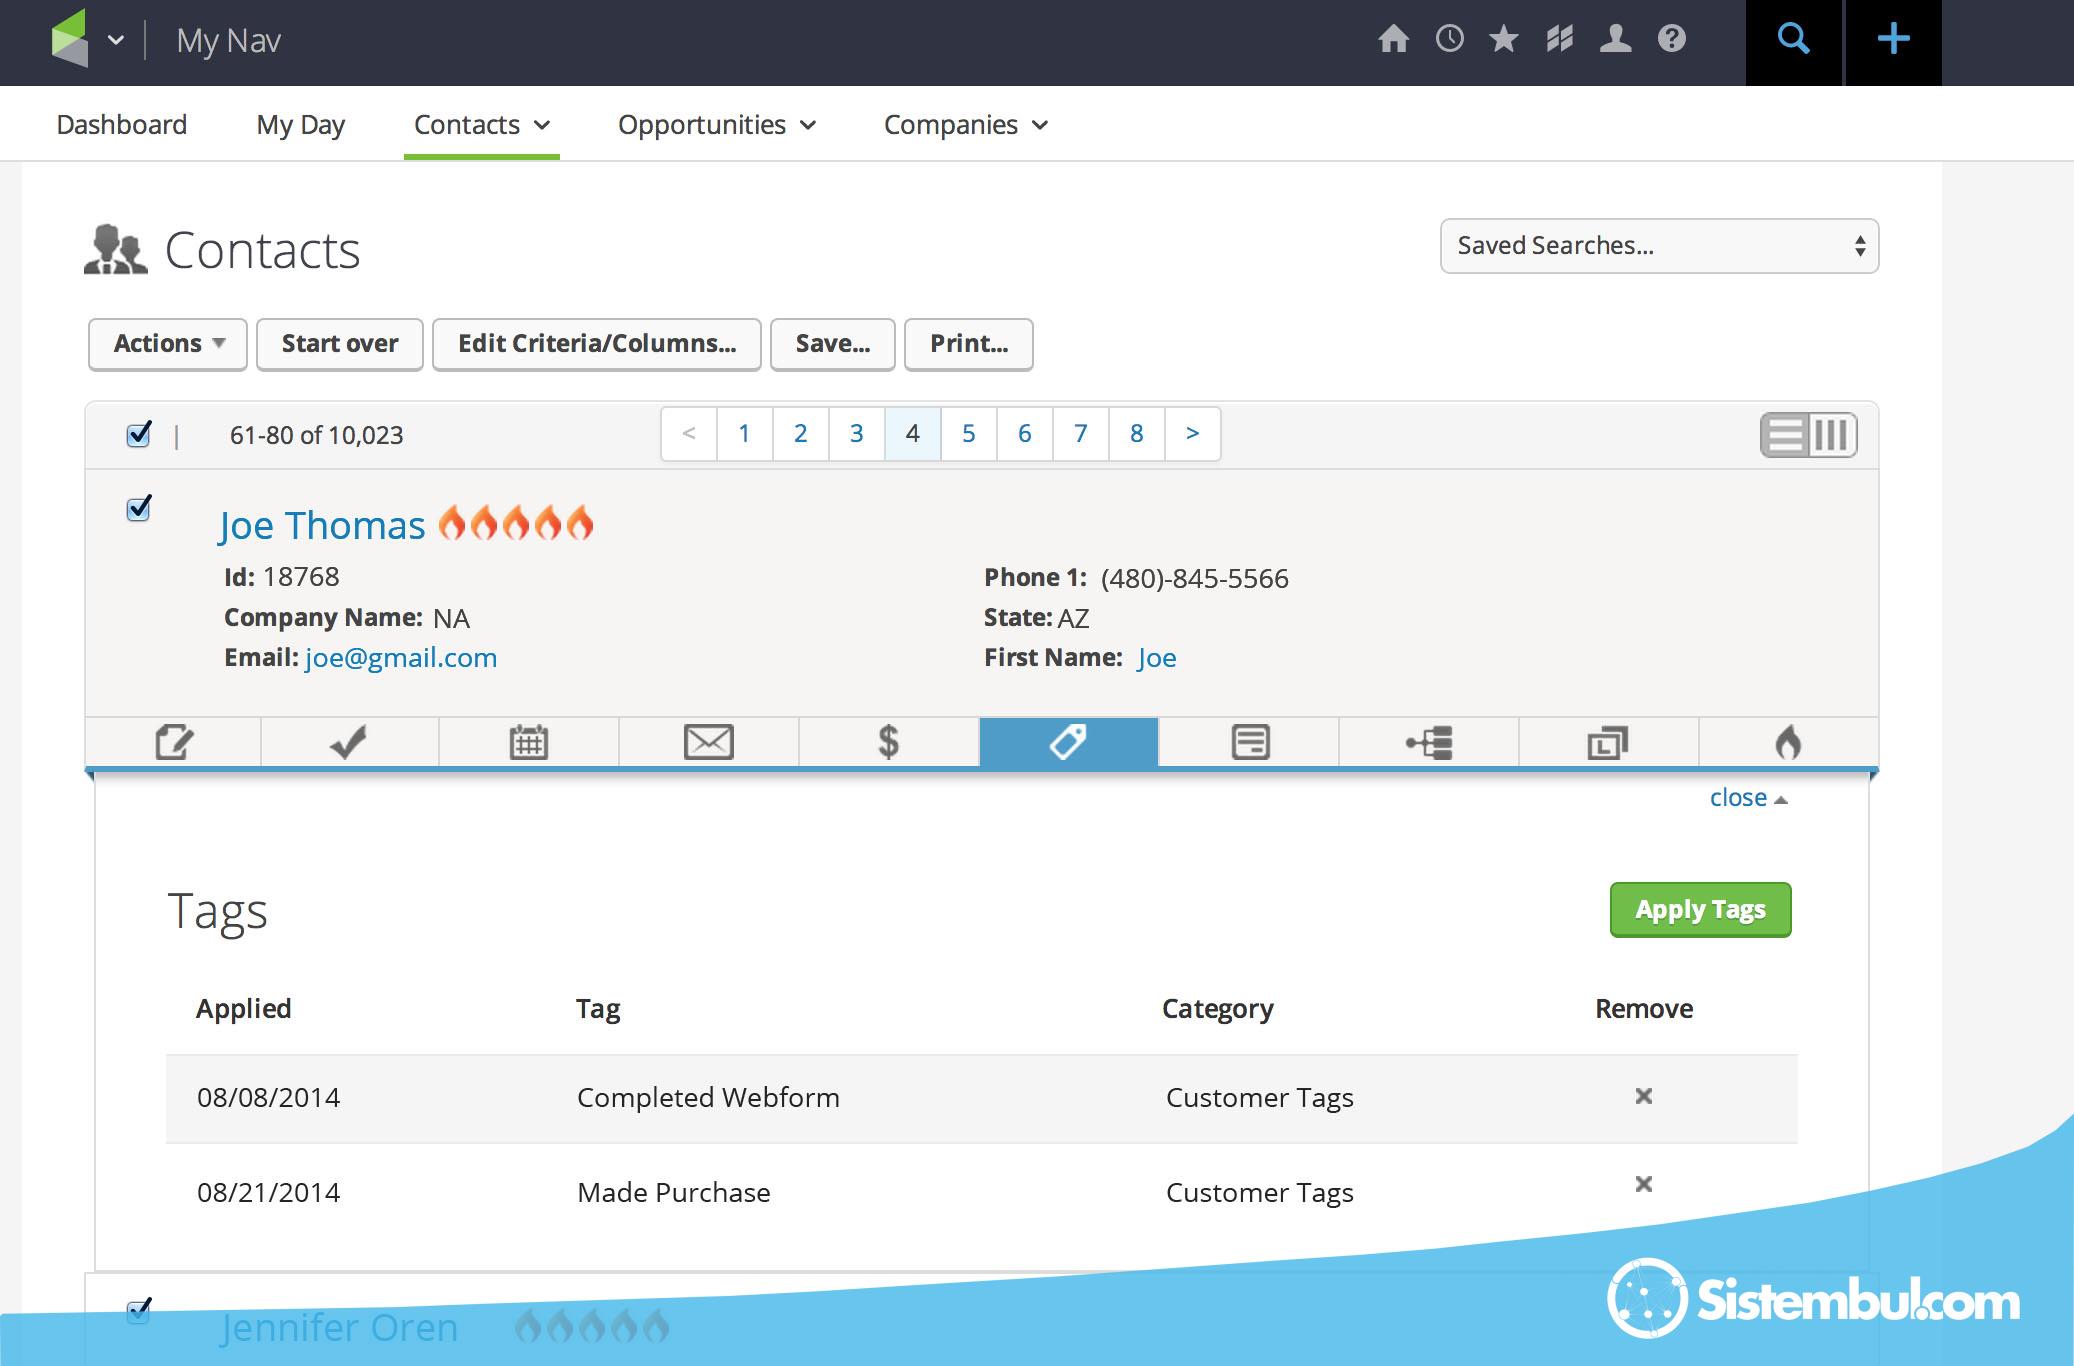Sort by the Category column header
Viewport: 2074px width, 1366px height.
point(1217,1009)
